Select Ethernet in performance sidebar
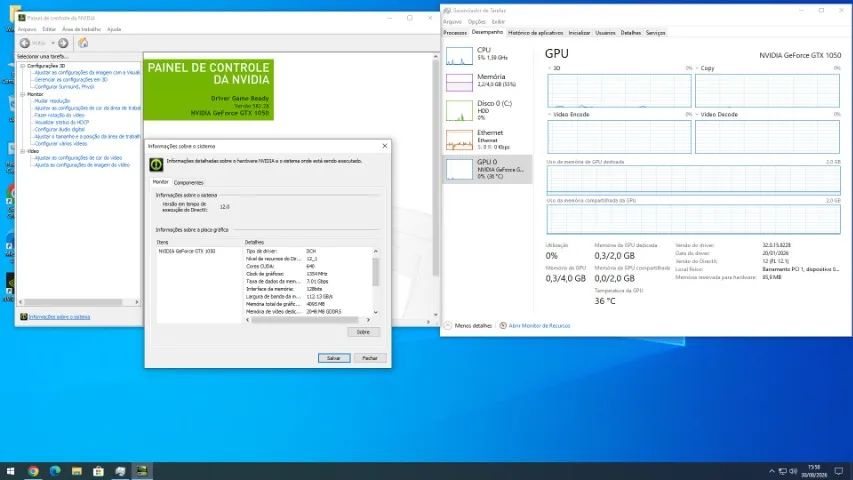 [x=487, y=140]
